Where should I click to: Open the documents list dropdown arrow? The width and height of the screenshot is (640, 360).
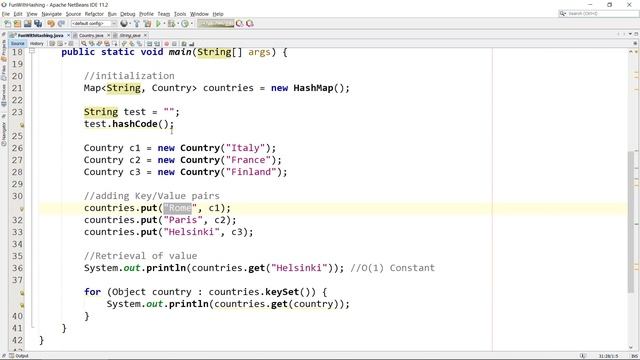pos(630,34)
